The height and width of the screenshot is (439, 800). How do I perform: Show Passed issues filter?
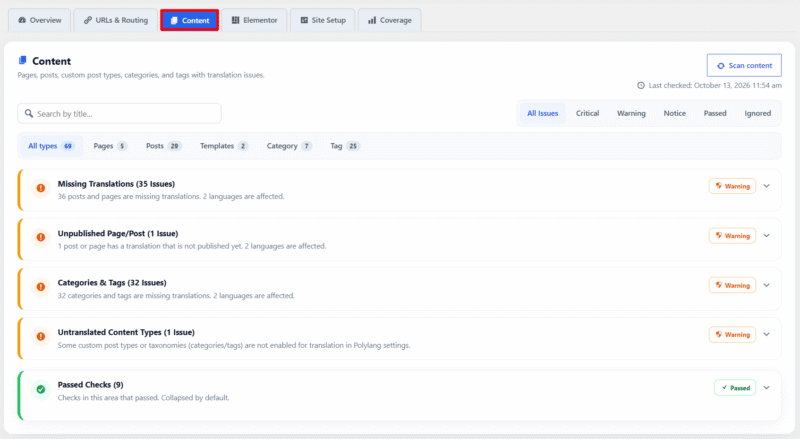[x=715, y=113]
